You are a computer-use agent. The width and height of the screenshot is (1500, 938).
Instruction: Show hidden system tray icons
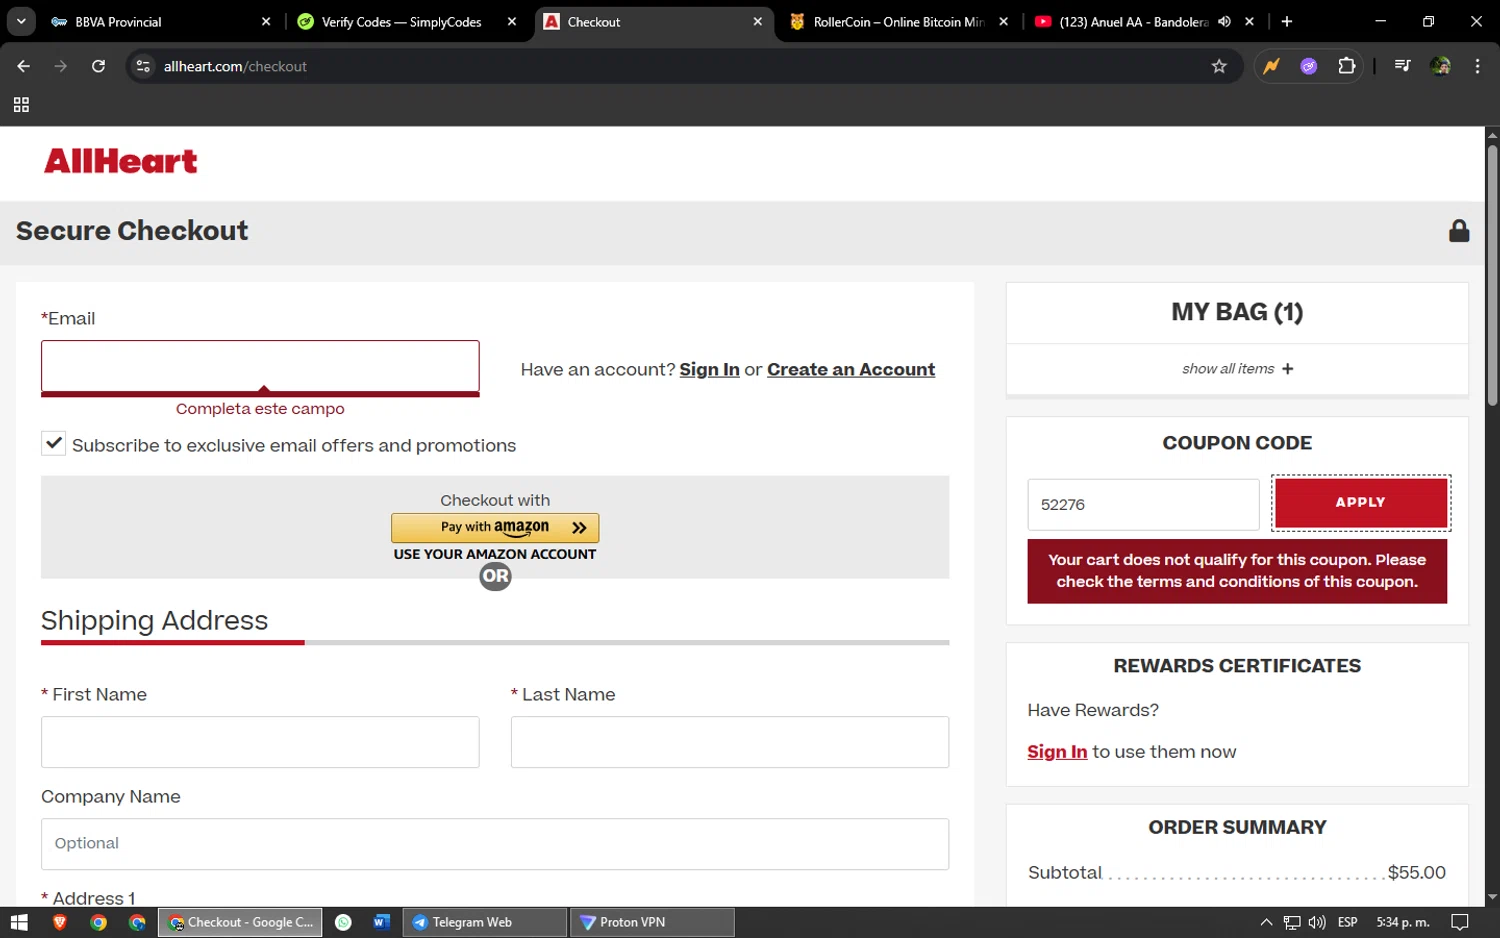click(x=1266, y=922)
